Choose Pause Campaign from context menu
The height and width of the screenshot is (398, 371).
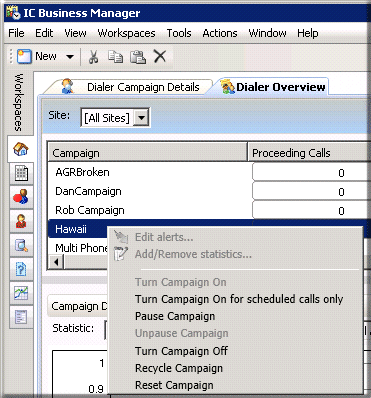175,316
